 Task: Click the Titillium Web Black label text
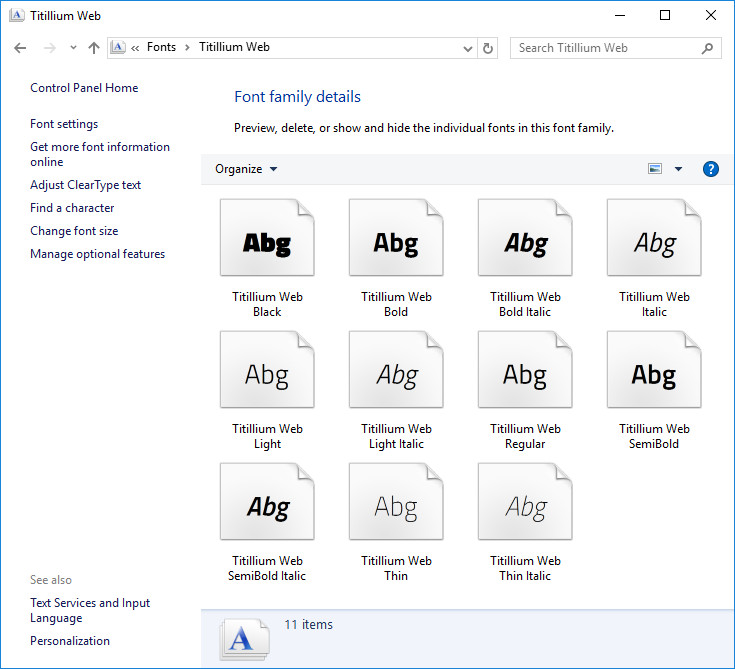pyautogui.click(x=267, y=304)
